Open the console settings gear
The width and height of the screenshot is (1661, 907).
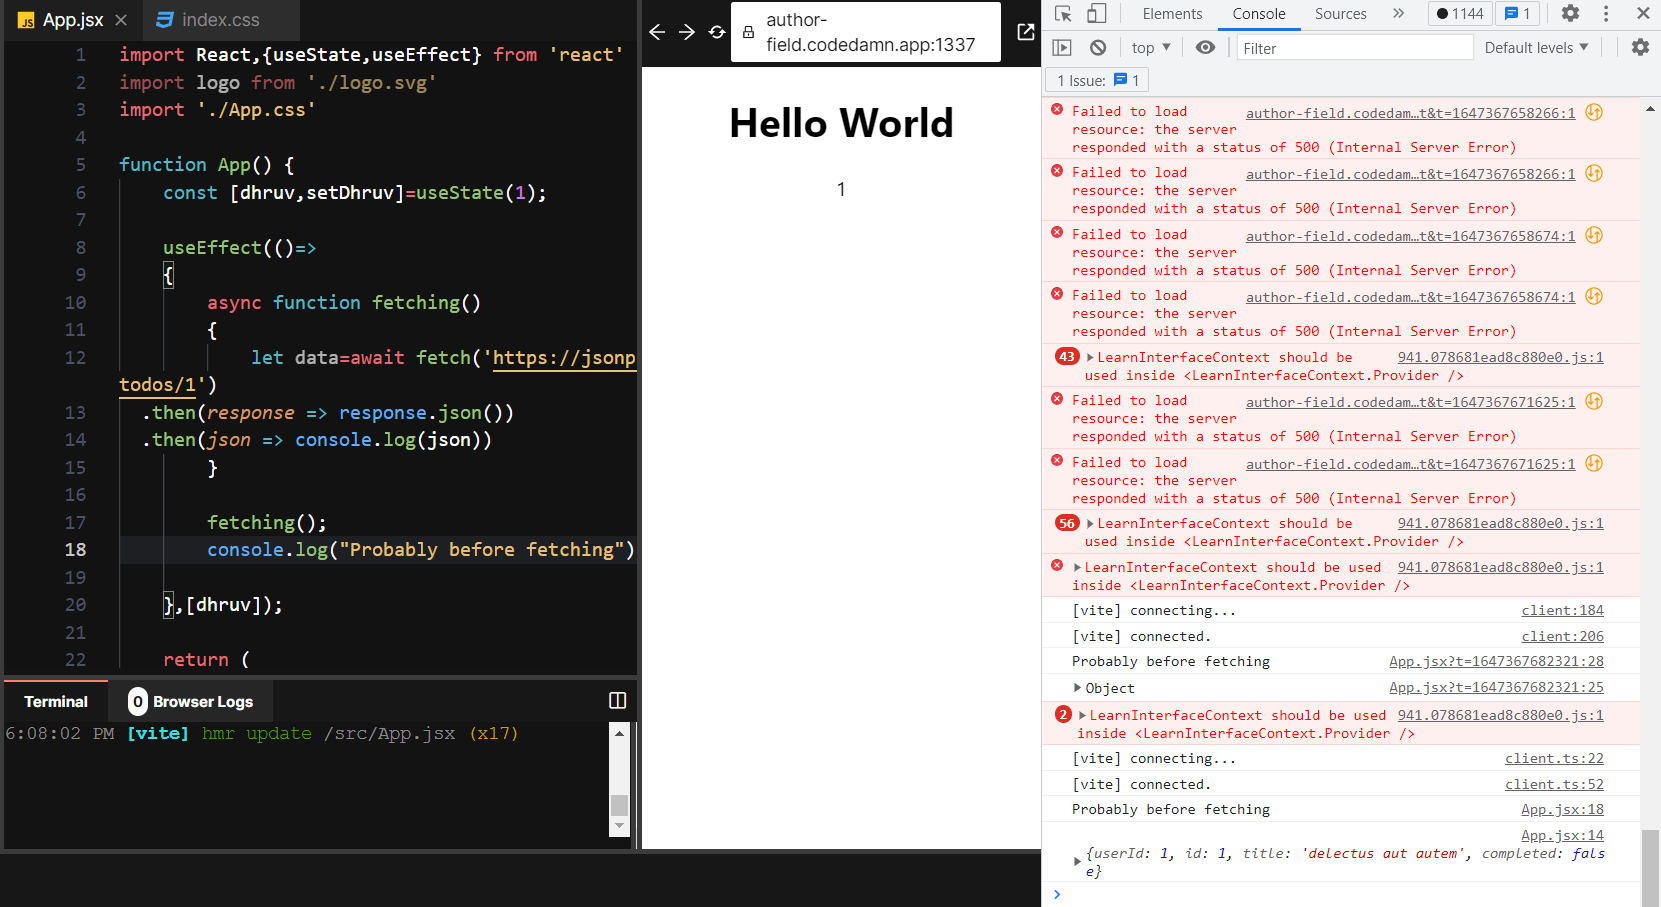pos(1640,47)
